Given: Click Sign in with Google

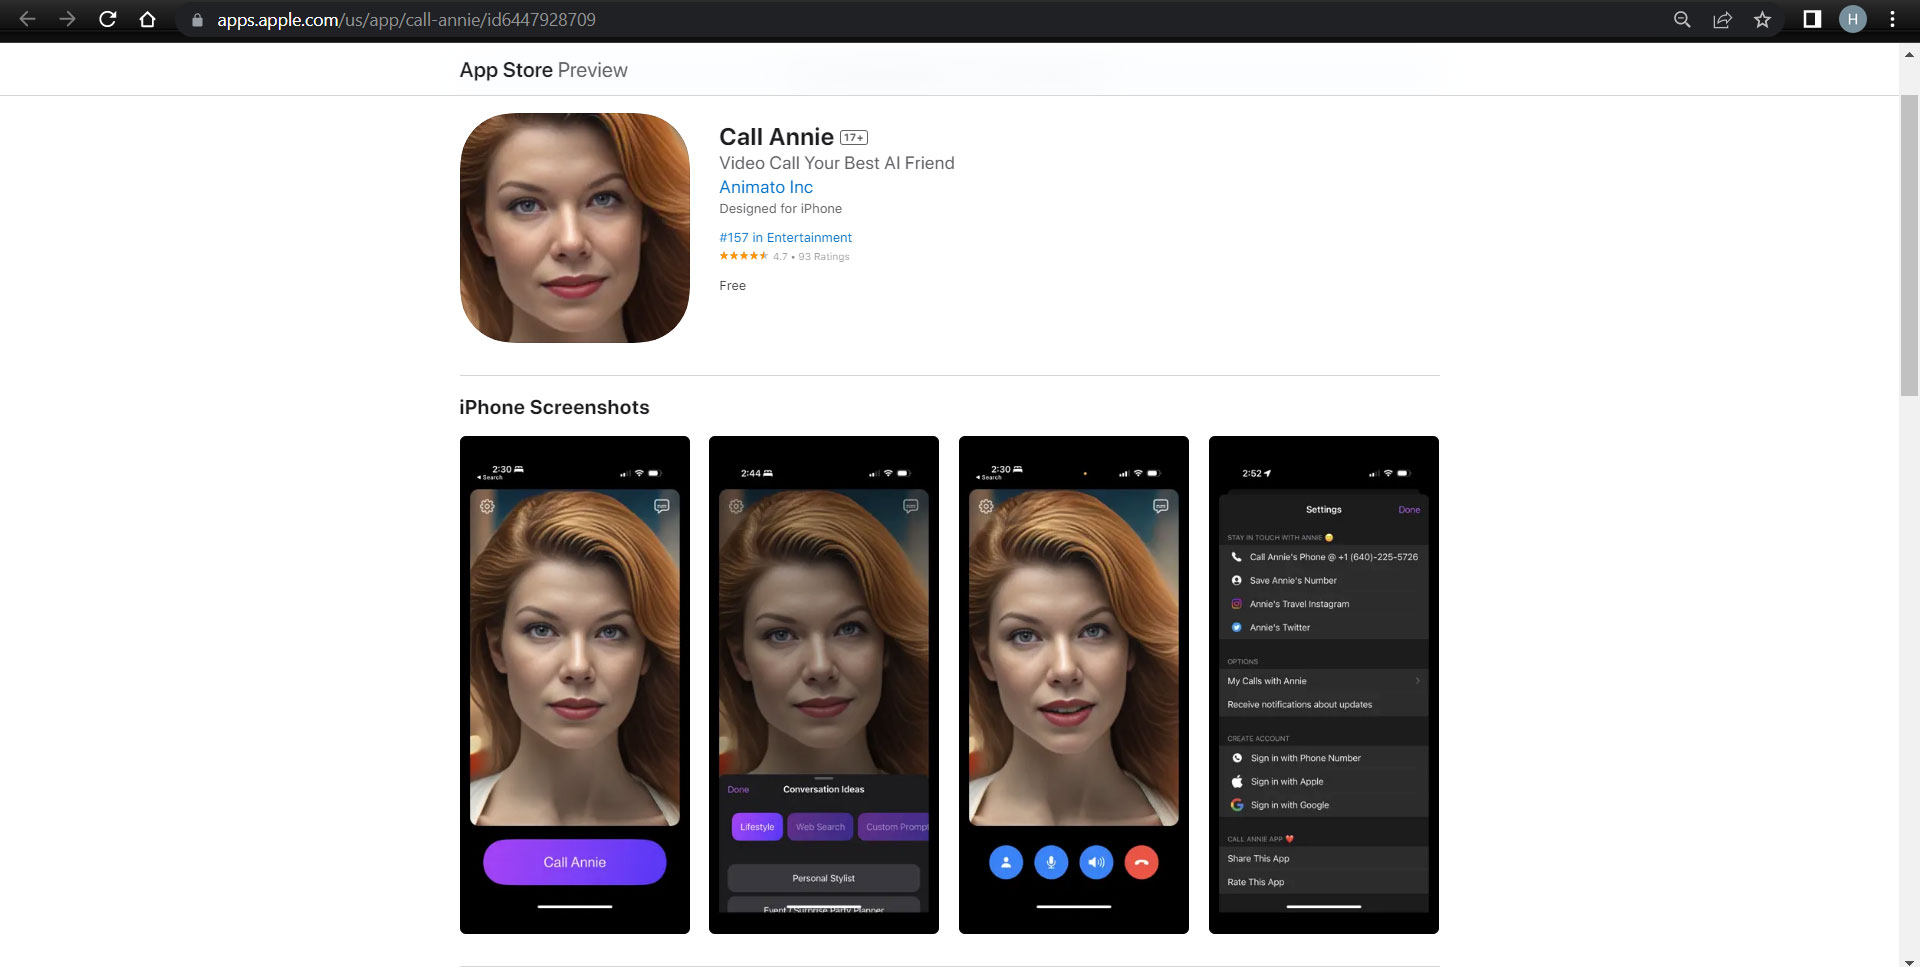Looking at the screenshot, I should click(1323, 805).
